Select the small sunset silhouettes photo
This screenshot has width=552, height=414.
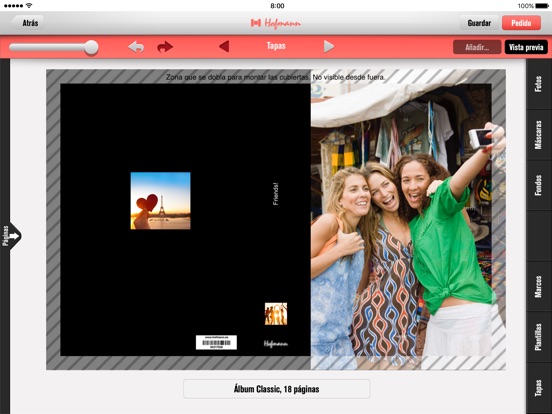(276, 314)
